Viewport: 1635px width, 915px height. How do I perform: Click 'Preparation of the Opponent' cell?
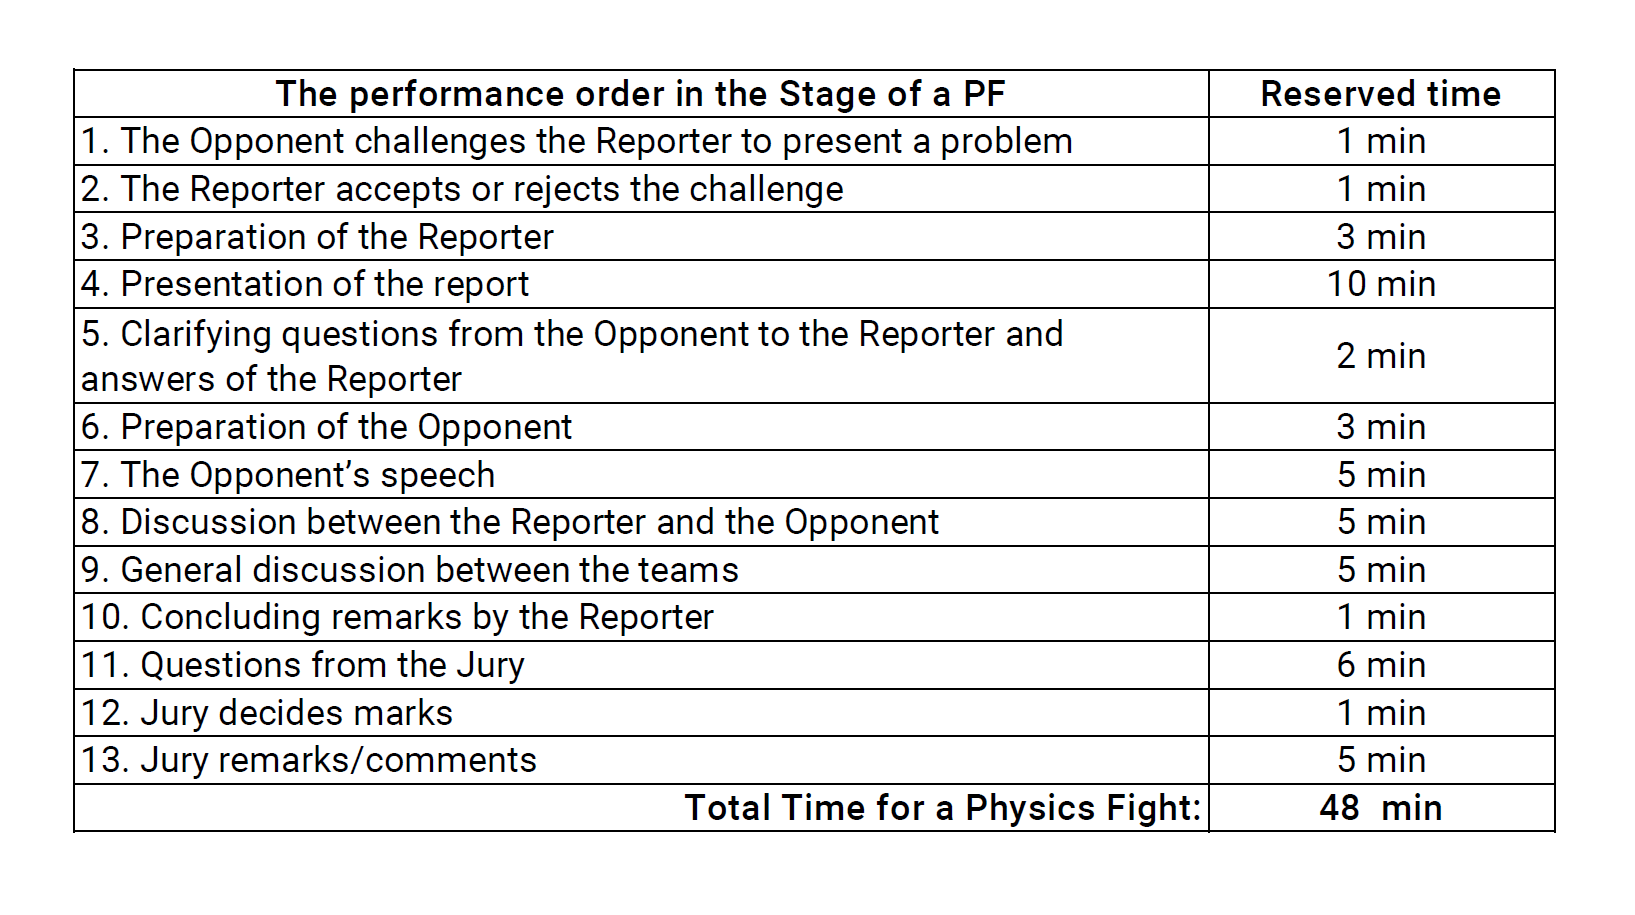pos(641,427)
